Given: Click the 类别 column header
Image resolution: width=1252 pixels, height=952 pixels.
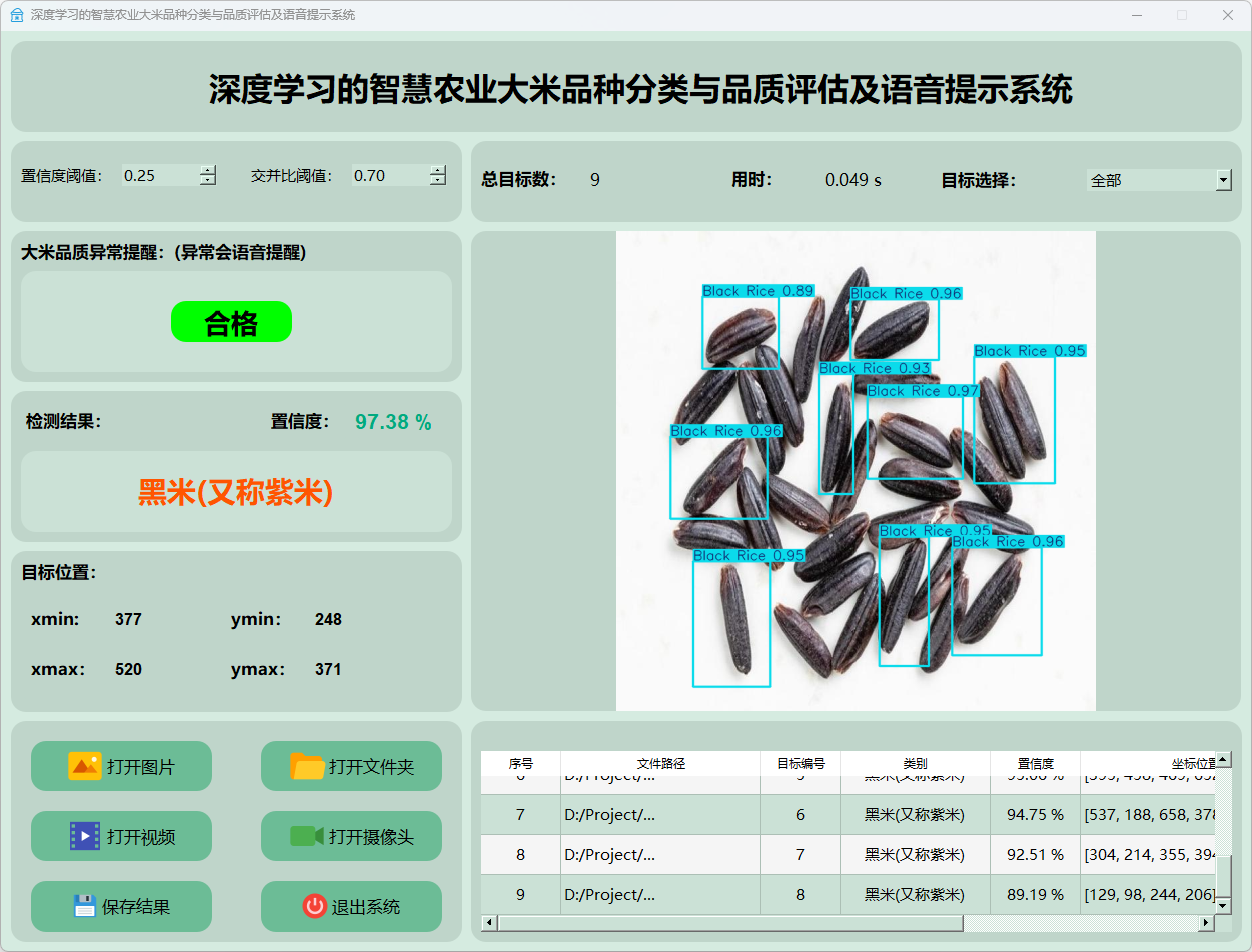Looking at the screenshot, I should tap(915, 764).
